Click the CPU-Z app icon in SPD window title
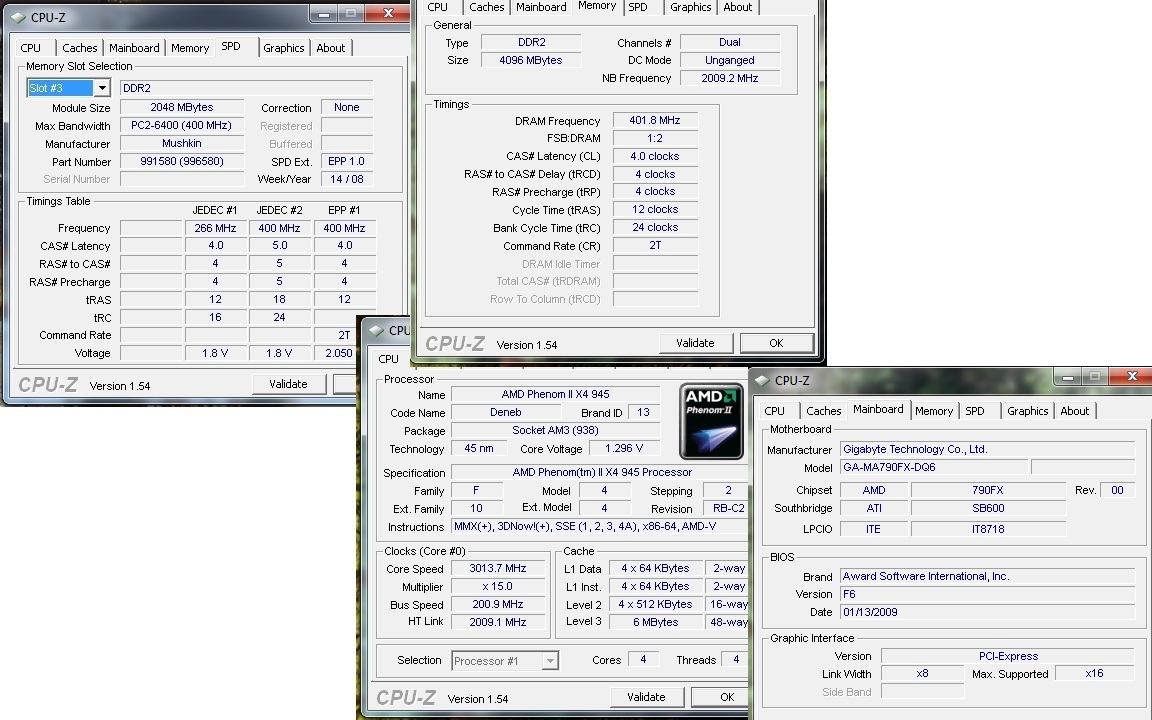 click(x=18, y=18)
